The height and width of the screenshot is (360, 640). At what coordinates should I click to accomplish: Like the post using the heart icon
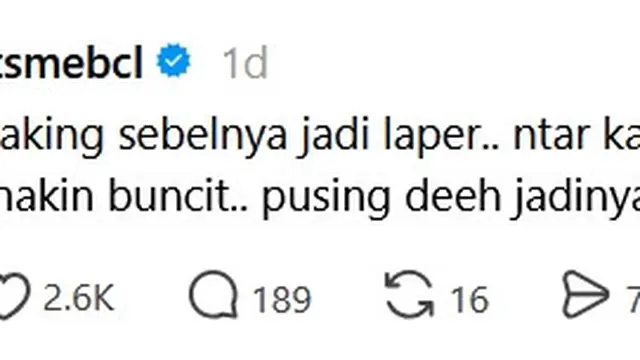point(14,296)
